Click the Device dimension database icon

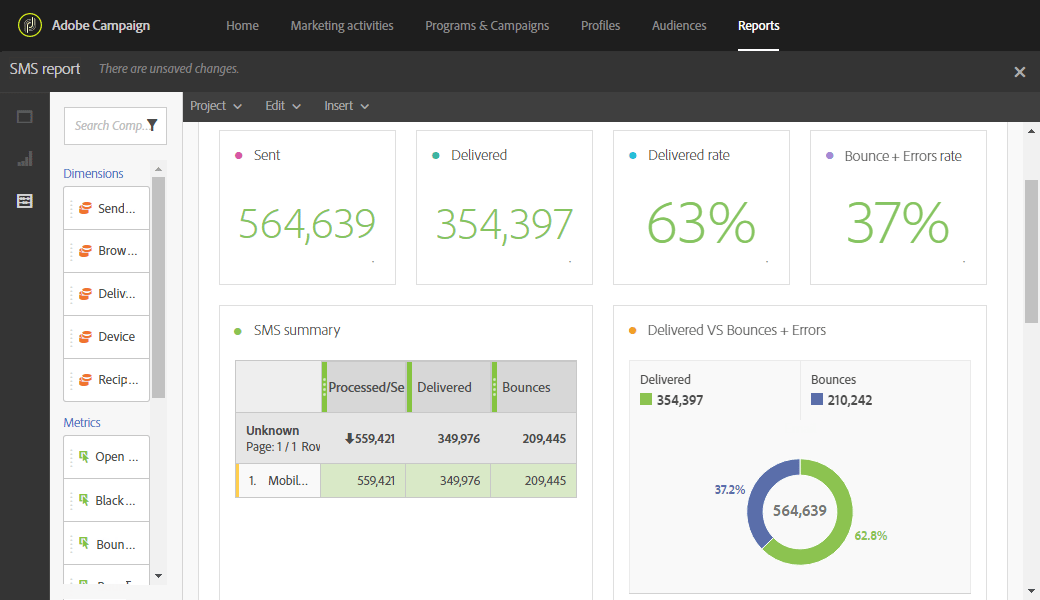(x=84, y=336)
